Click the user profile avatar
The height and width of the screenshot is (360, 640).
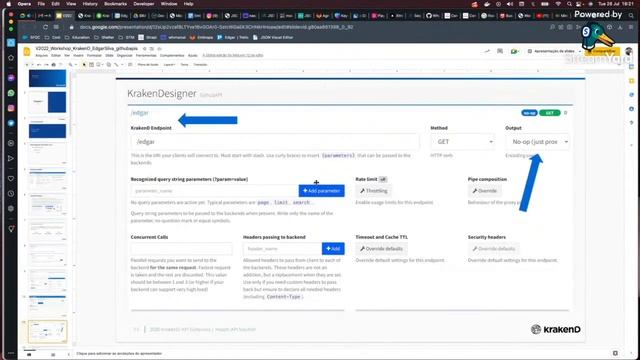pyautogui.click(x=629, y=51)
